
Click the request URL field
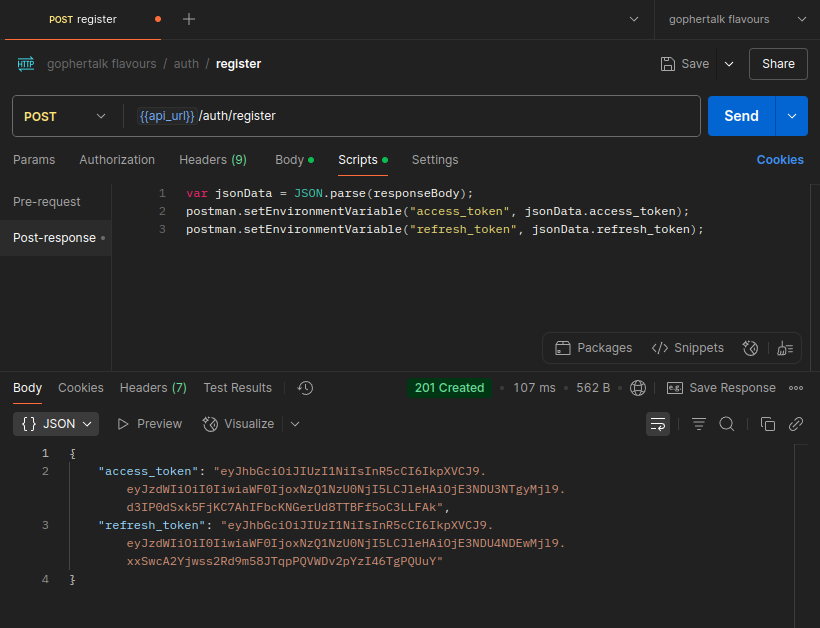tap(413, 116)
